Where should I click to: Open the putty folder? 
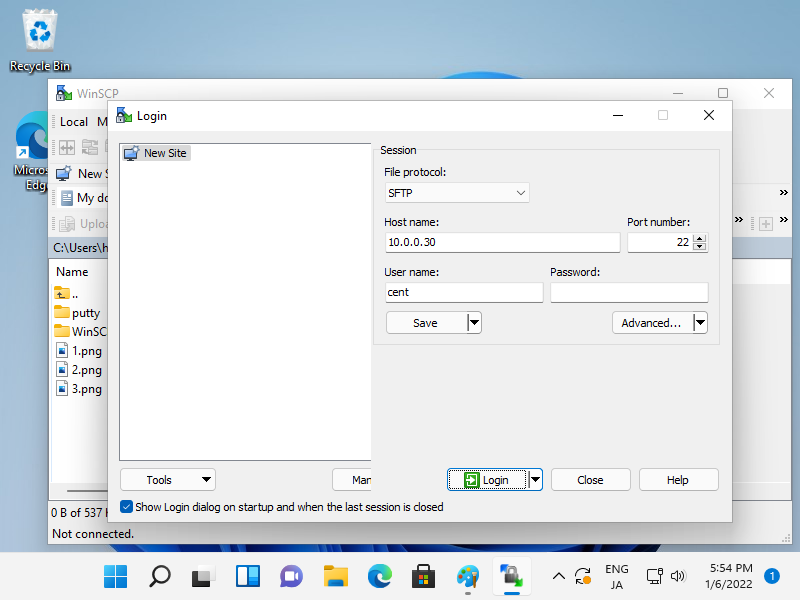(x=85, y=313)
